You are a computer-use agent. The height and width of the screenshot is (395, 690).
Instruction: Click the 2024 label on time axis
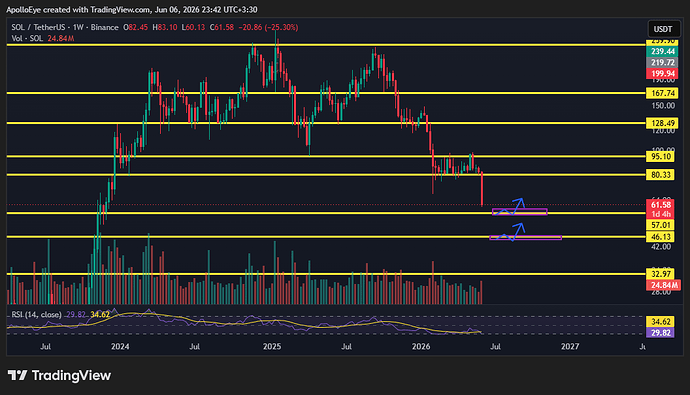tap(120, 347)
